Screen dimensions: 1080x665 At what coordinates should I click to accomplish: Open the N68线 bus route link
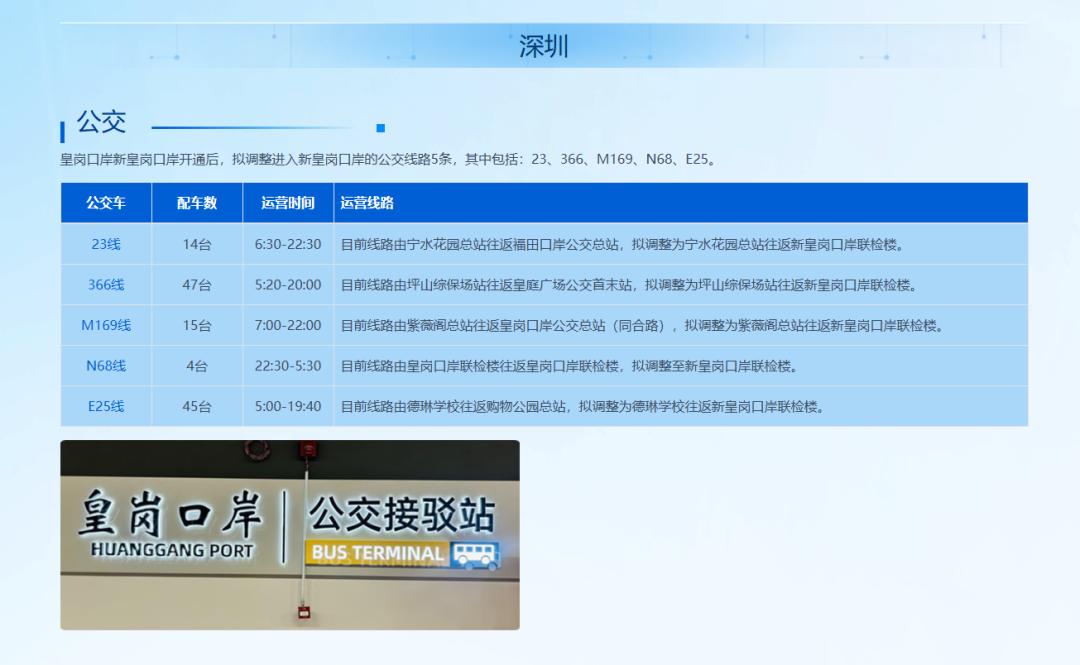[105, 366]
